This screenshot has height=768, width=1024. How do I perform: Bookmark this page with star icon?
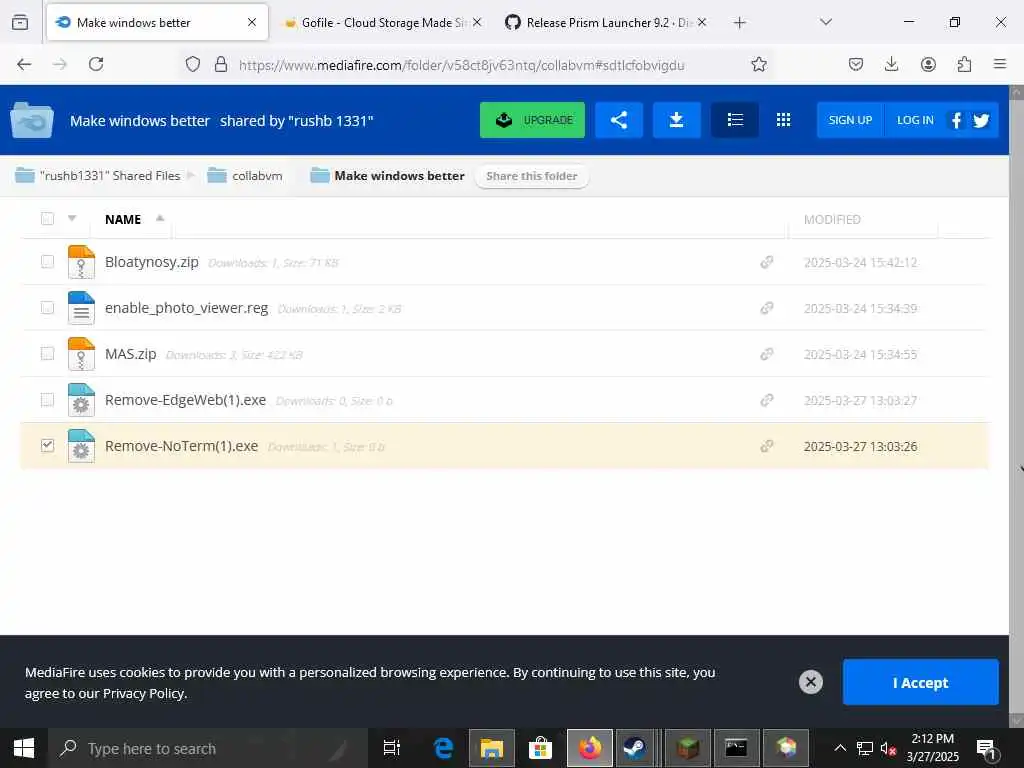(758, 64)
